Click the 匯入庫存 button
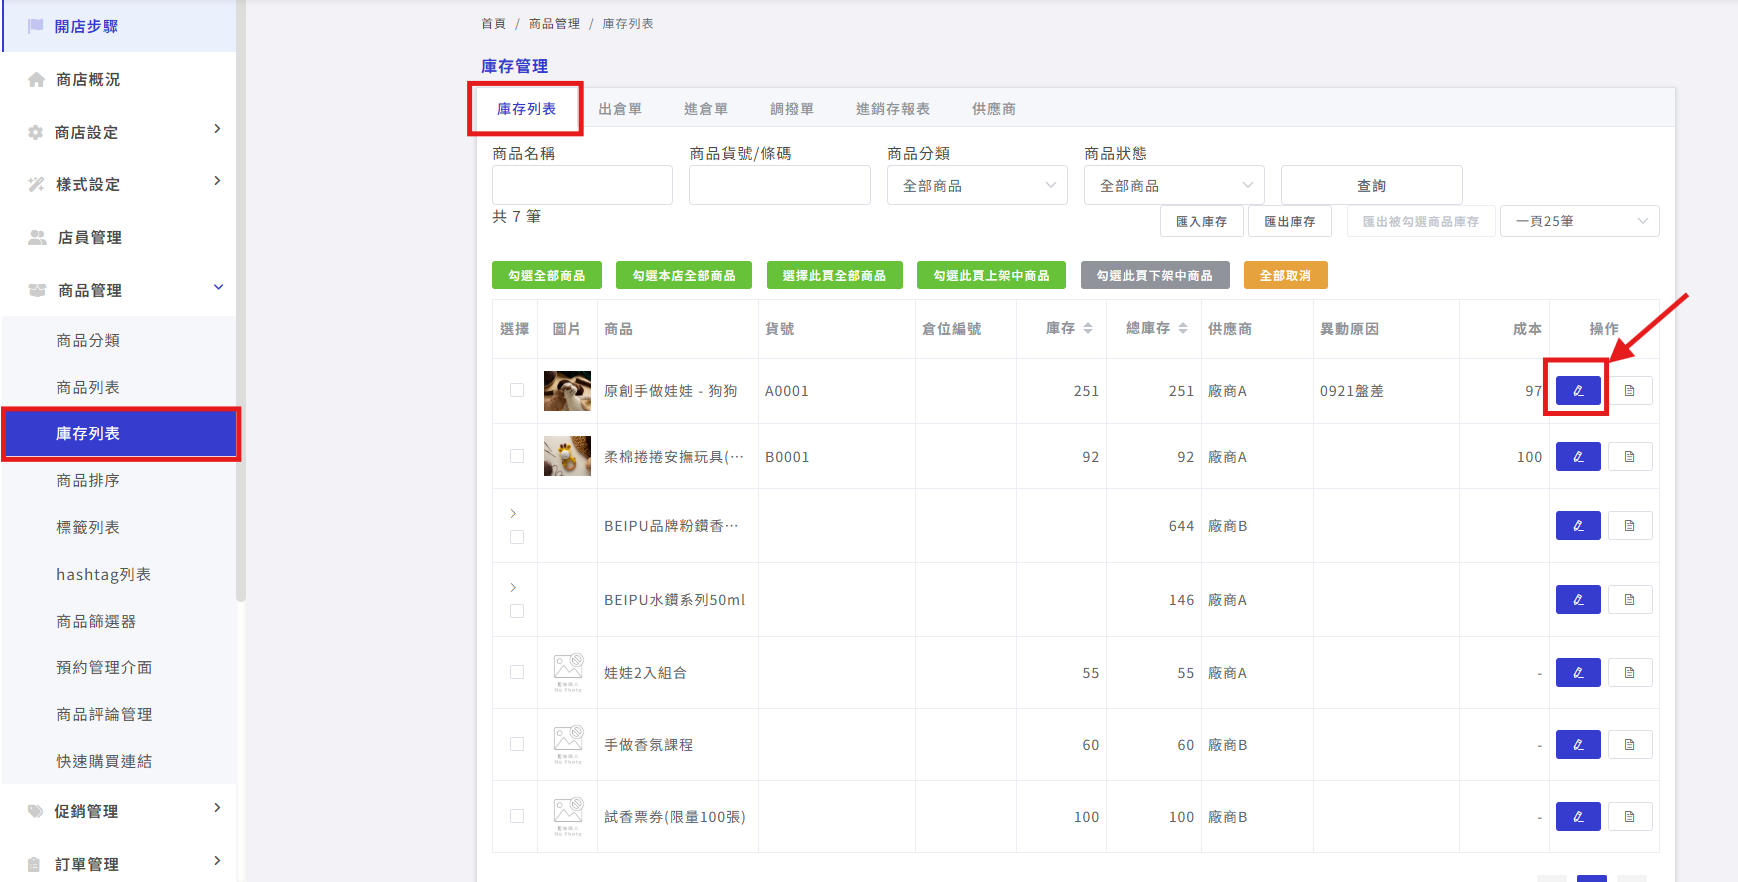 [x=1202, y=221]
